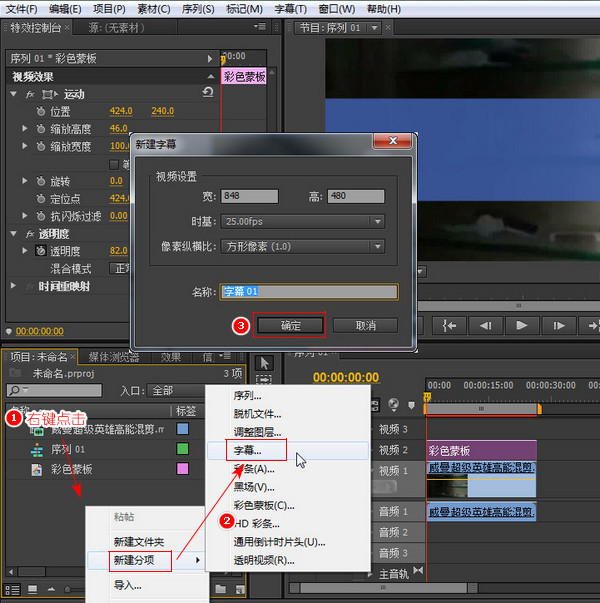Click the 名称 field containing 字幕 01
Screen dimensions: 600x603
pos(309,292)
